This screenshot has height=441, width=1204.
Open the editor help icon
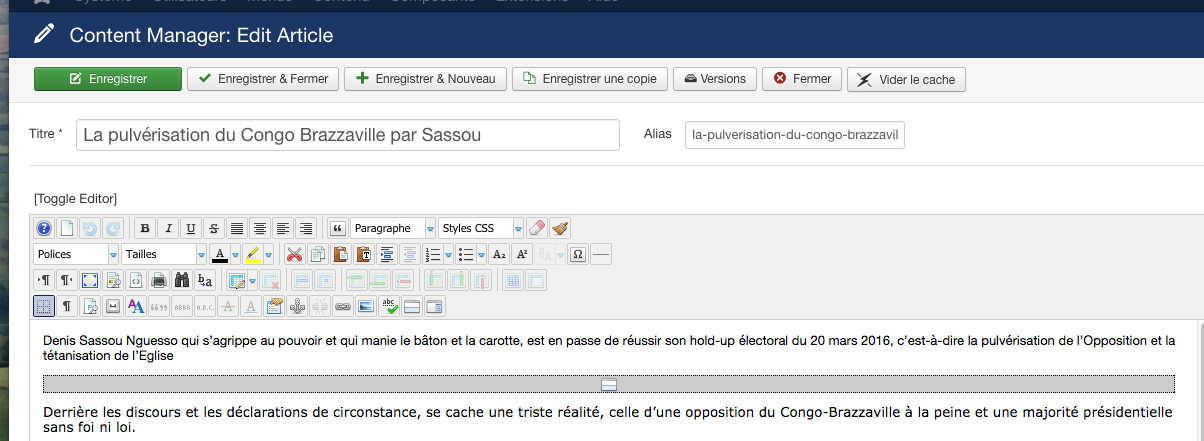pos(44,228)
